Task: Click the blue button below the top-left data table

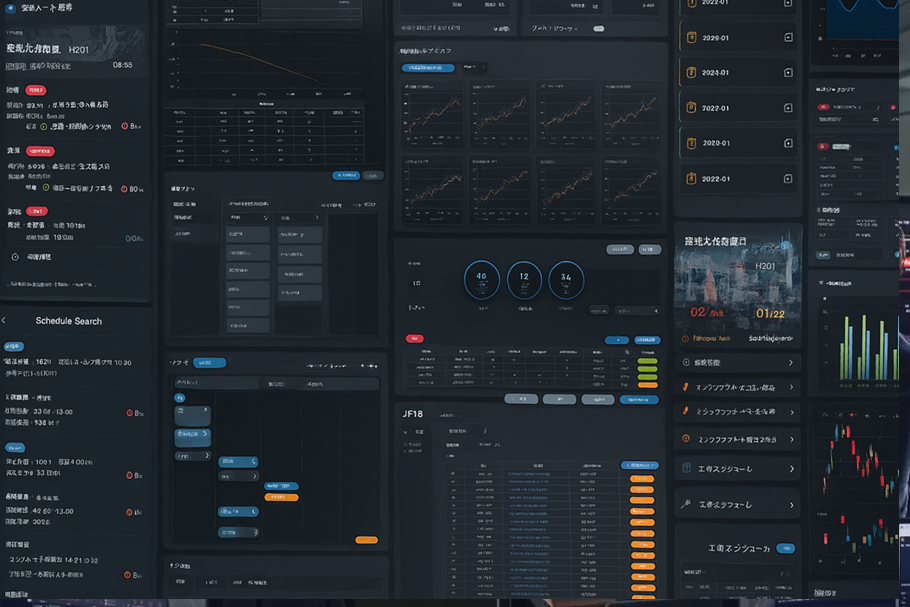Action: (x=346, y=175)
